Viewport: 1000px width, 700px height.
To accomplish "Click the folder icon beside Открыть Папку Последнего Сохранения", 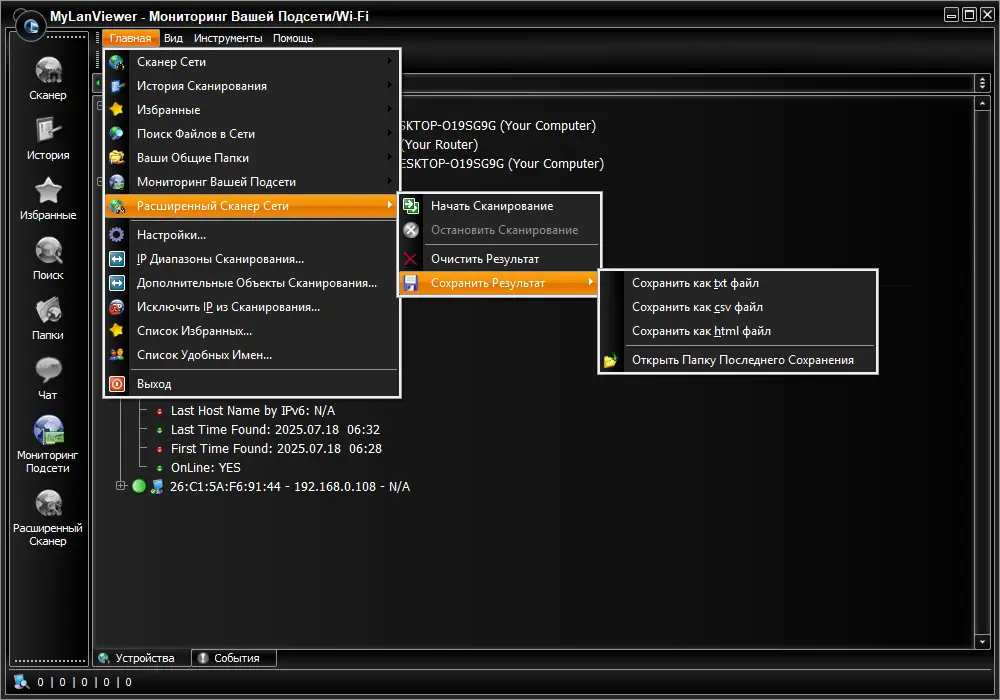I will [x=610, y=360].
